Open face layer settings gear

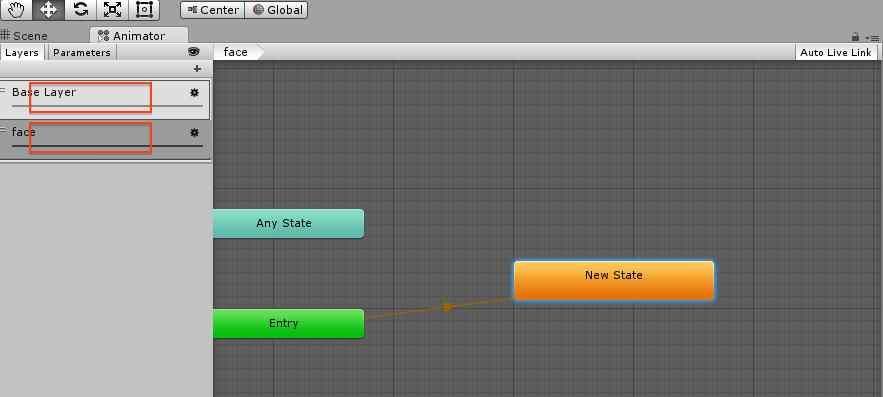[194, 133]
